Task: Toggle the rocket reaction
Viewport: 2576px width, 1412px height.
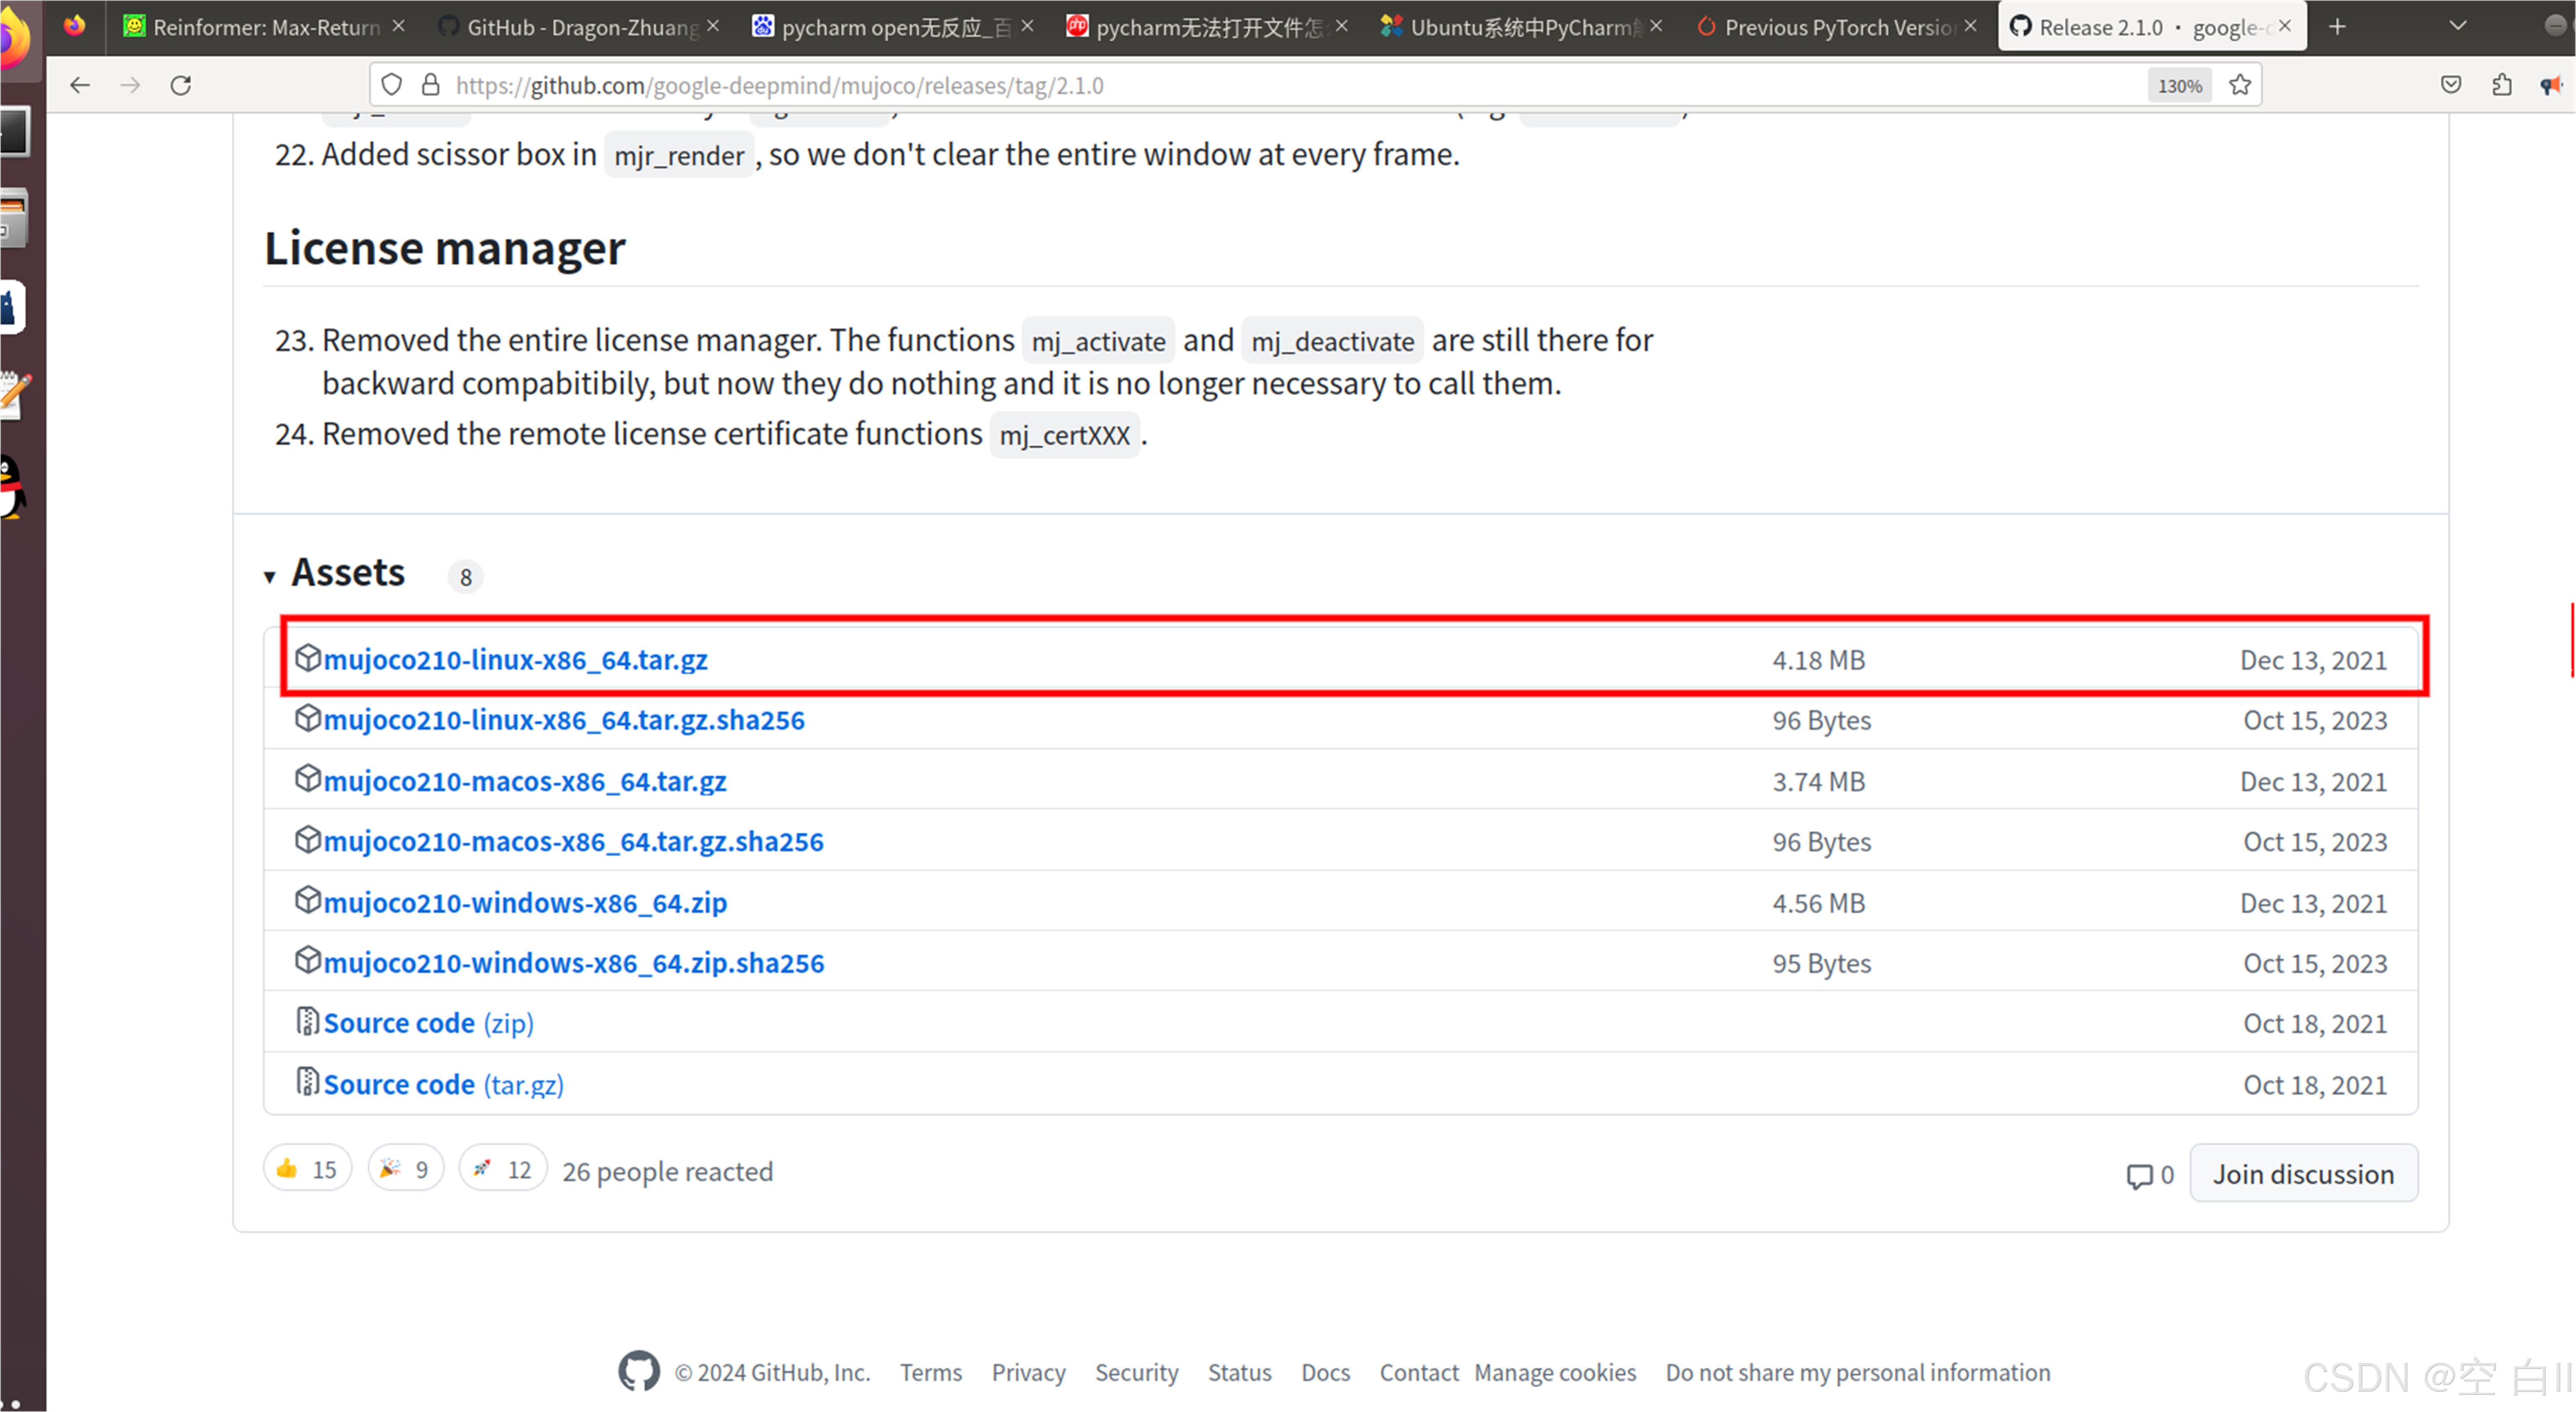Action: pos(502,1169)
